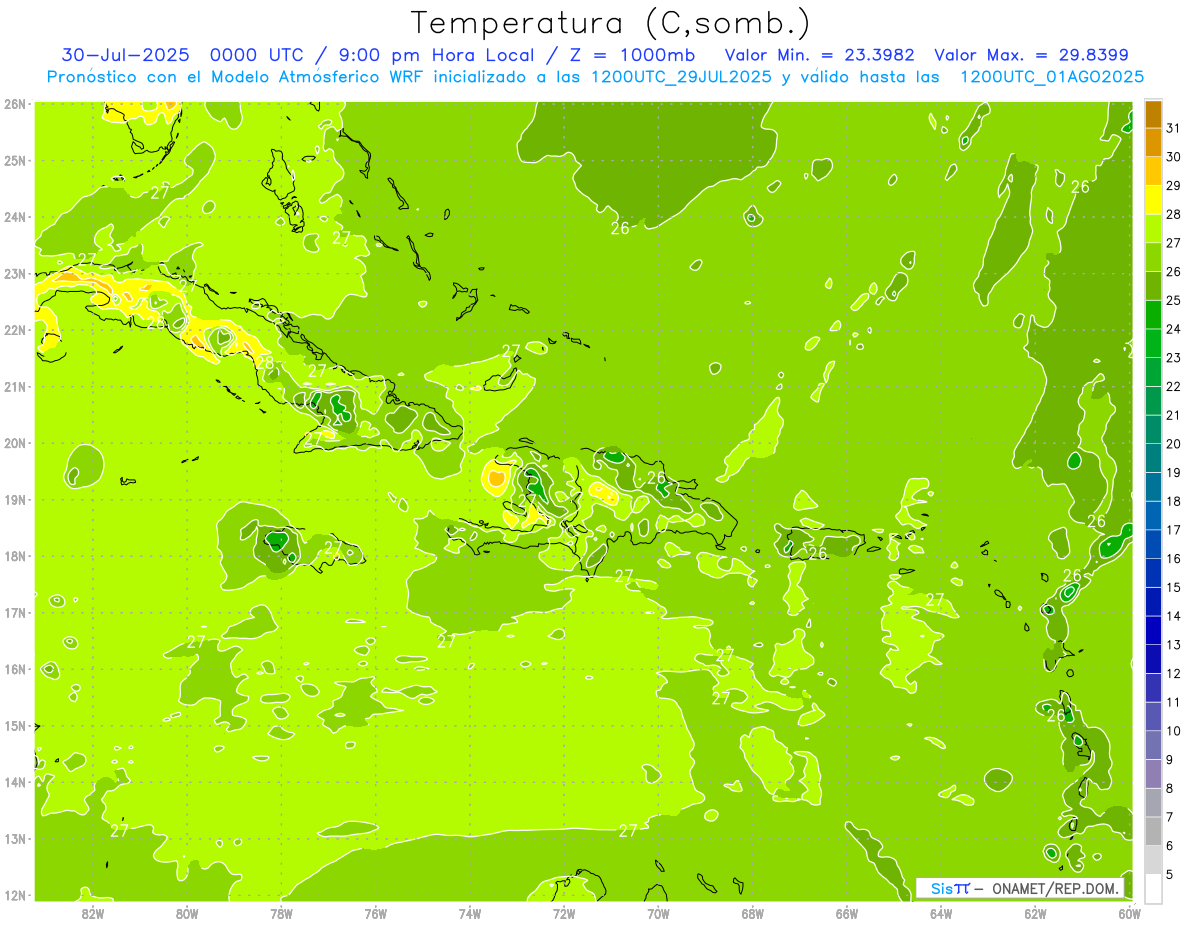Click the '82W' longitude axis label

pyautogui.click(x=92, y=913)
